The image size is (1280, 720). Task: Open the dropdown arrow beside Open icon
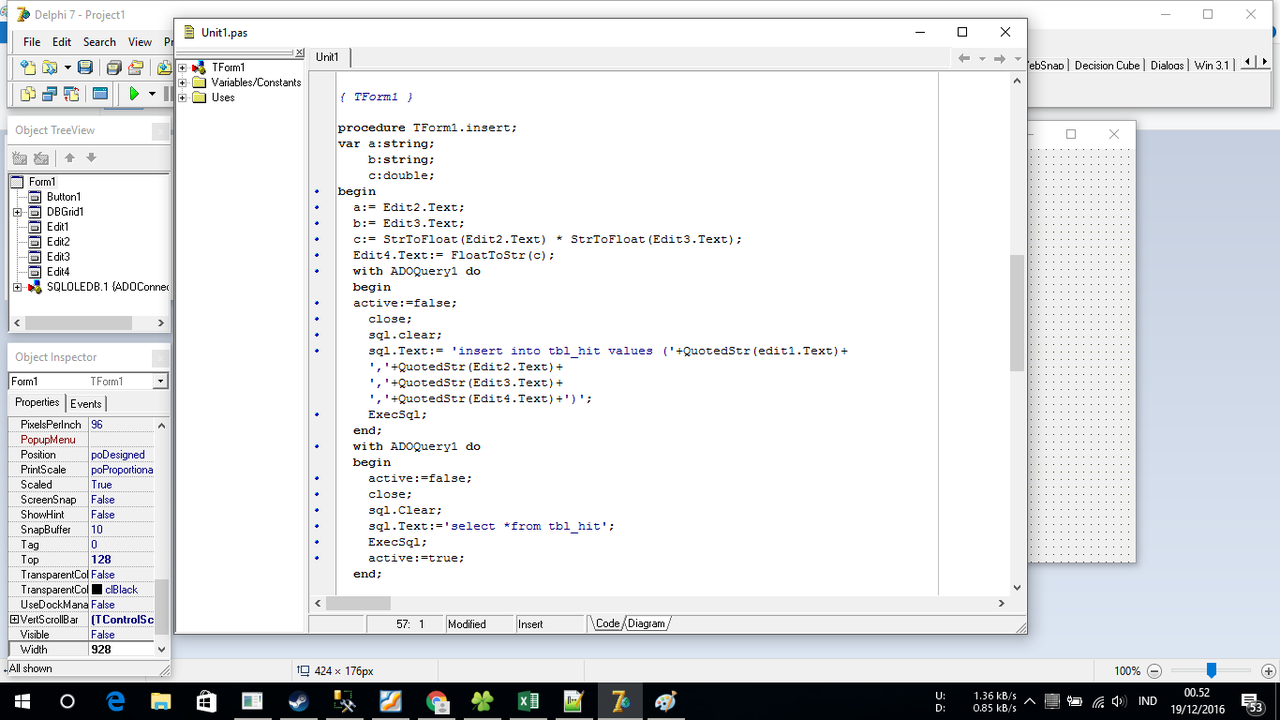[67, 67]
